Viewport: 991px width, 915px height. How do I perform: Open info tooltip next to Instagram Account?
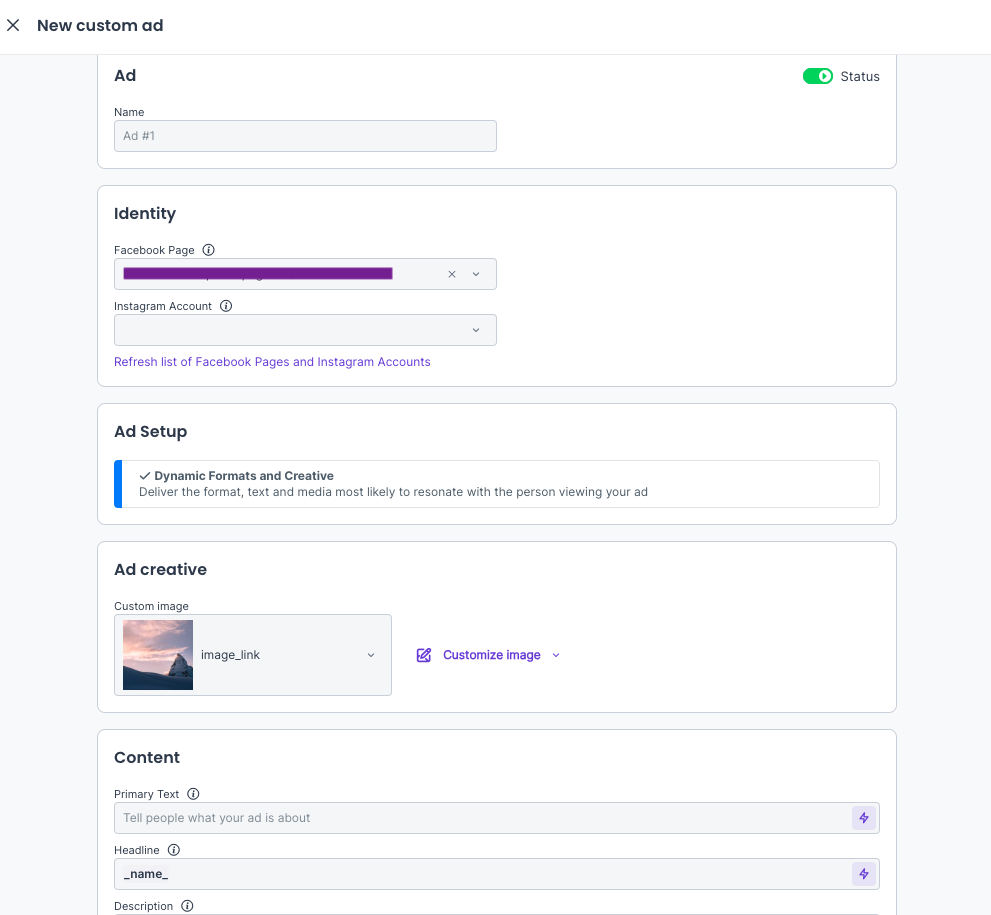point(226,306)
